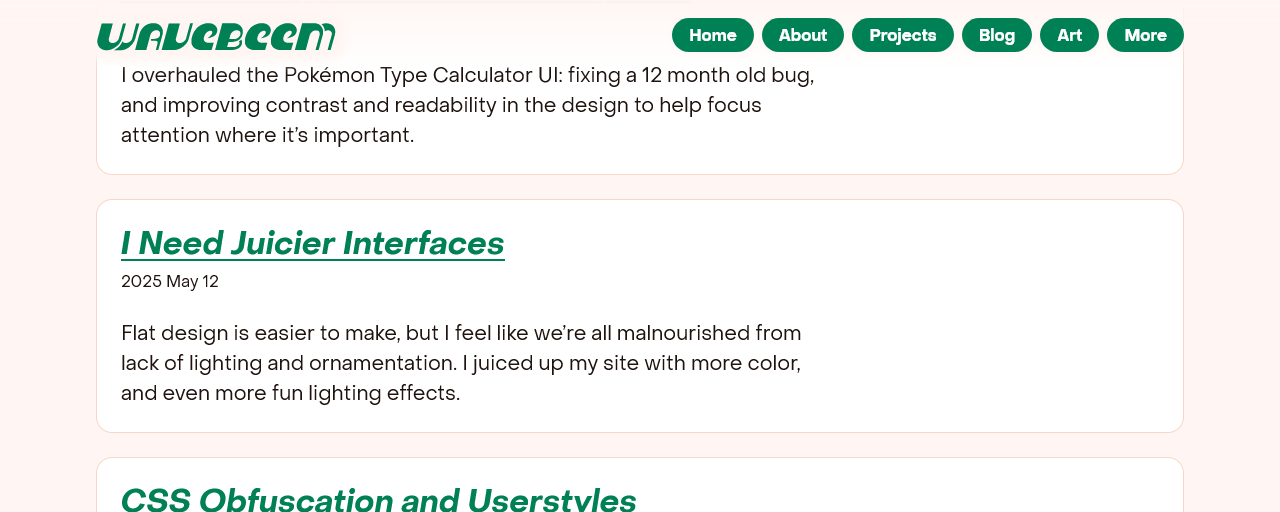This screenshot has width=1280, height=512.
Task: Expand the More menu
Action: click(1145, 35)
